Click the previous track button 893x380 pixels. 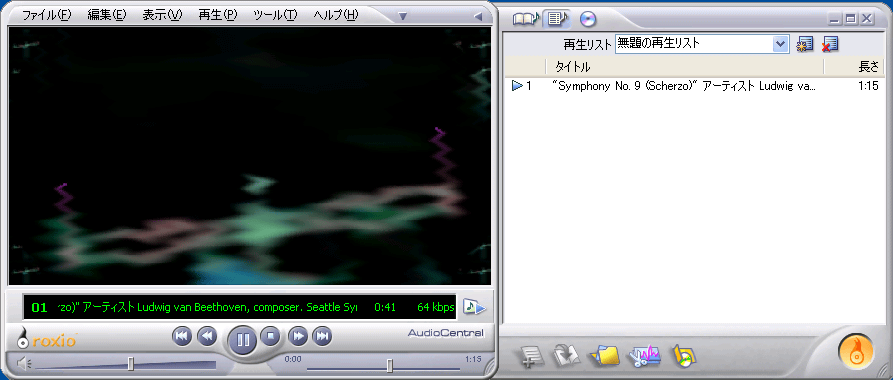tap(182, 337)
